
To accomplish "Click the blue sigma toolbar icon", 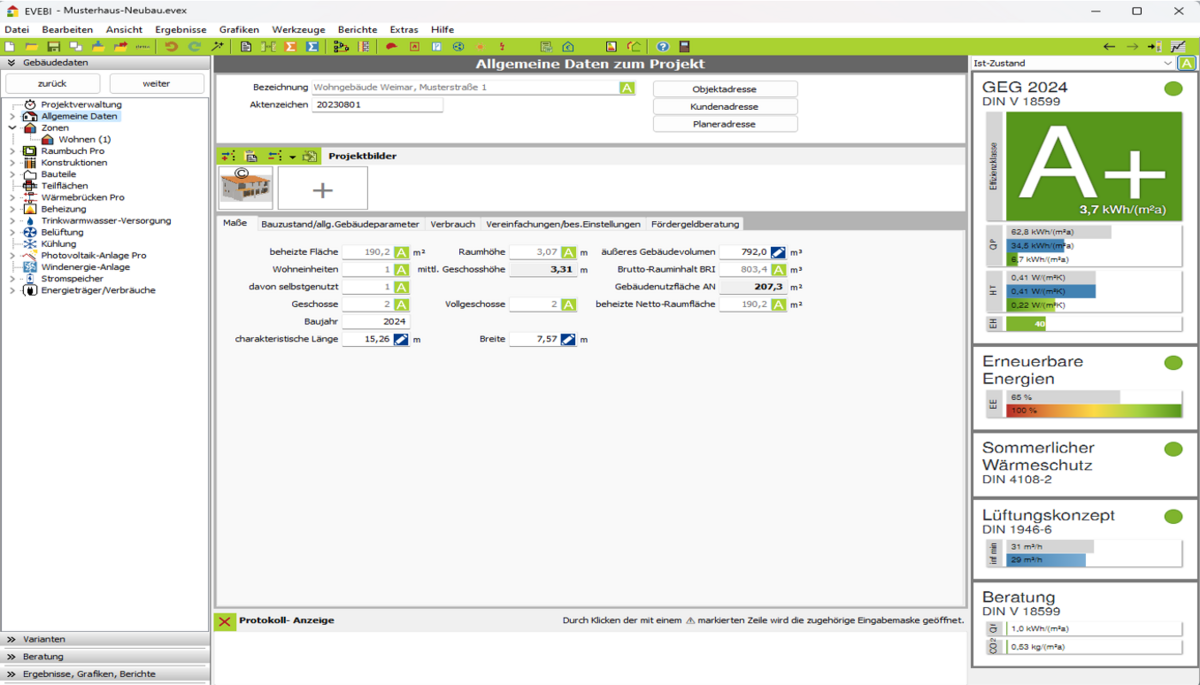I will [x=312, y=47].
